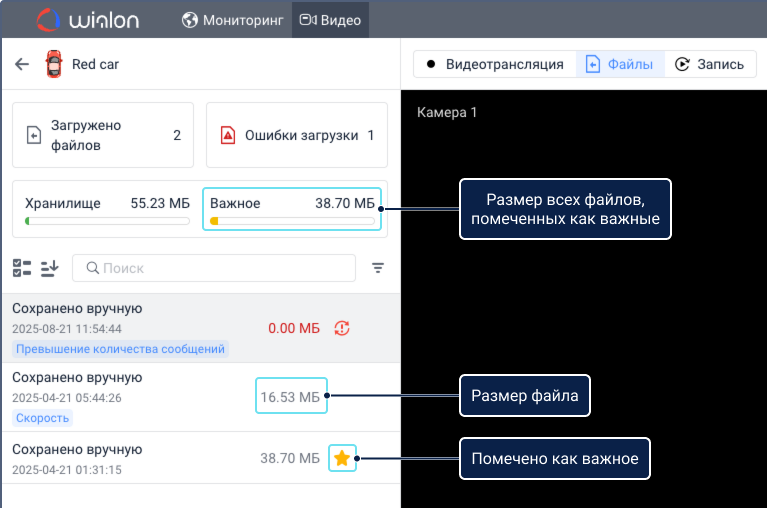Click the 38.70 МБ size in file row

click(x=290, y=458)
